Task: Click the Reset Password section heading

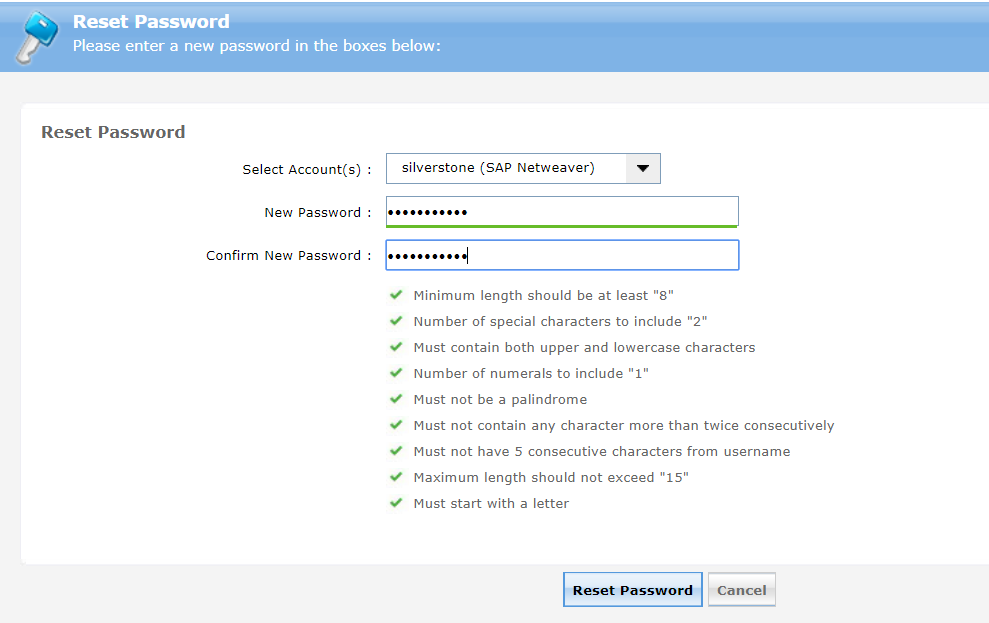Action: tap(113, 132)
